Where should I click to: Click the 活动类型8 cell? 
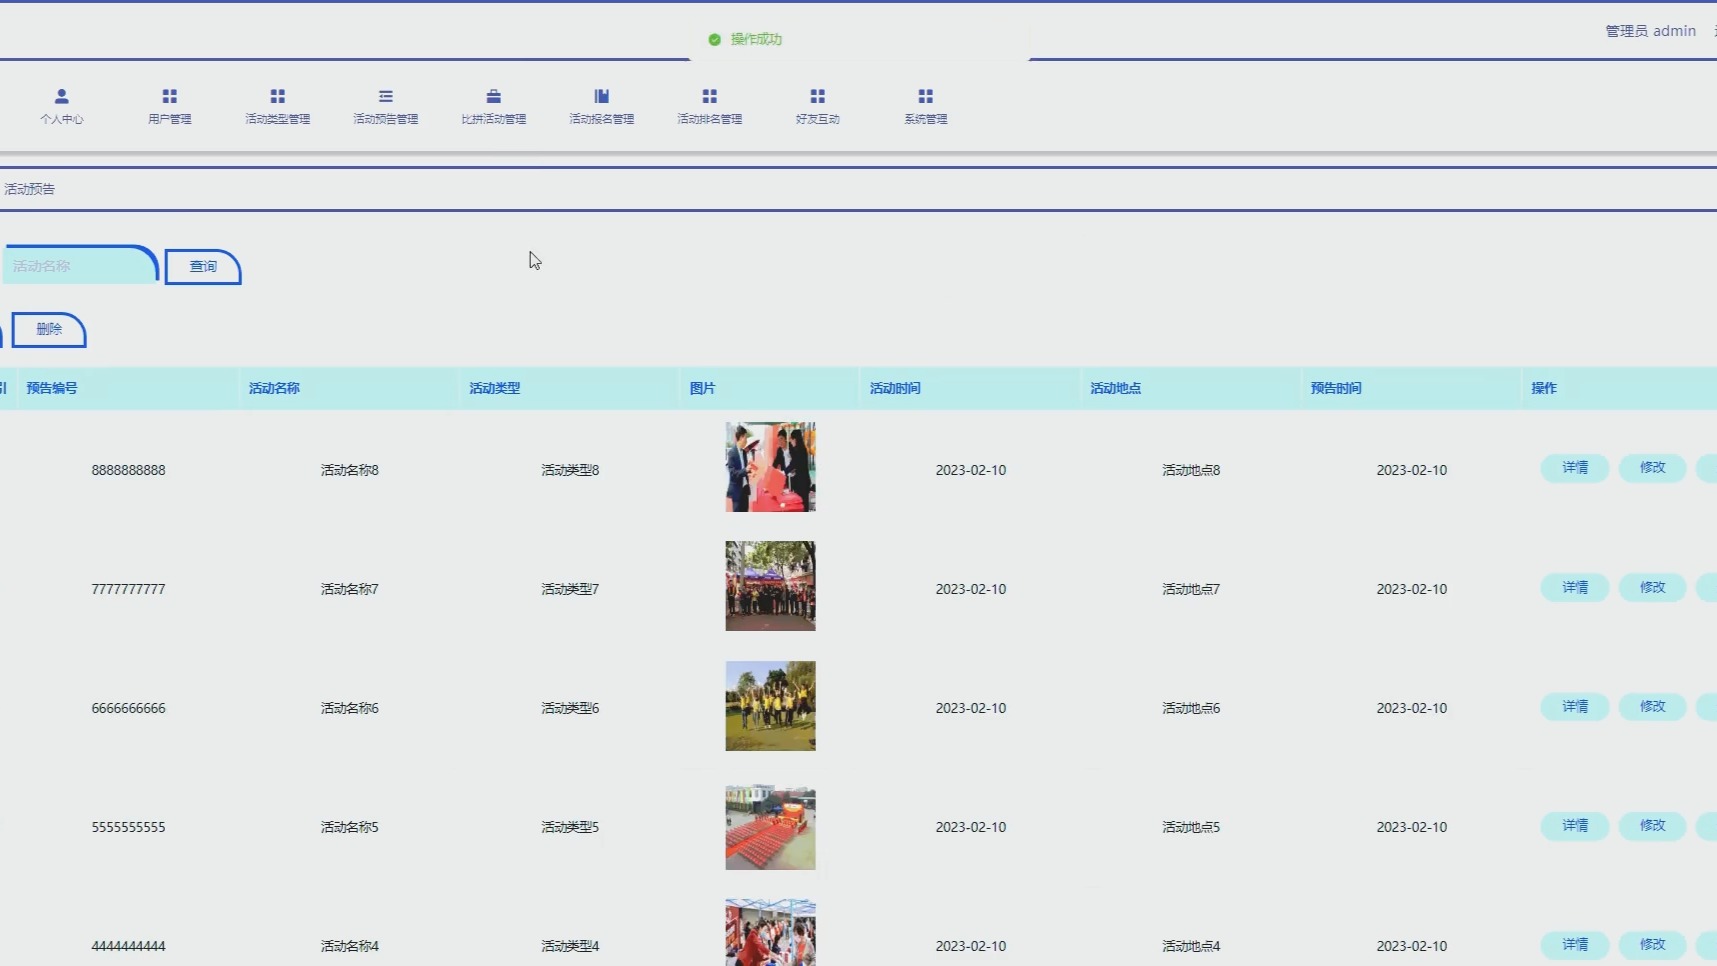click(x=570, y=470)
